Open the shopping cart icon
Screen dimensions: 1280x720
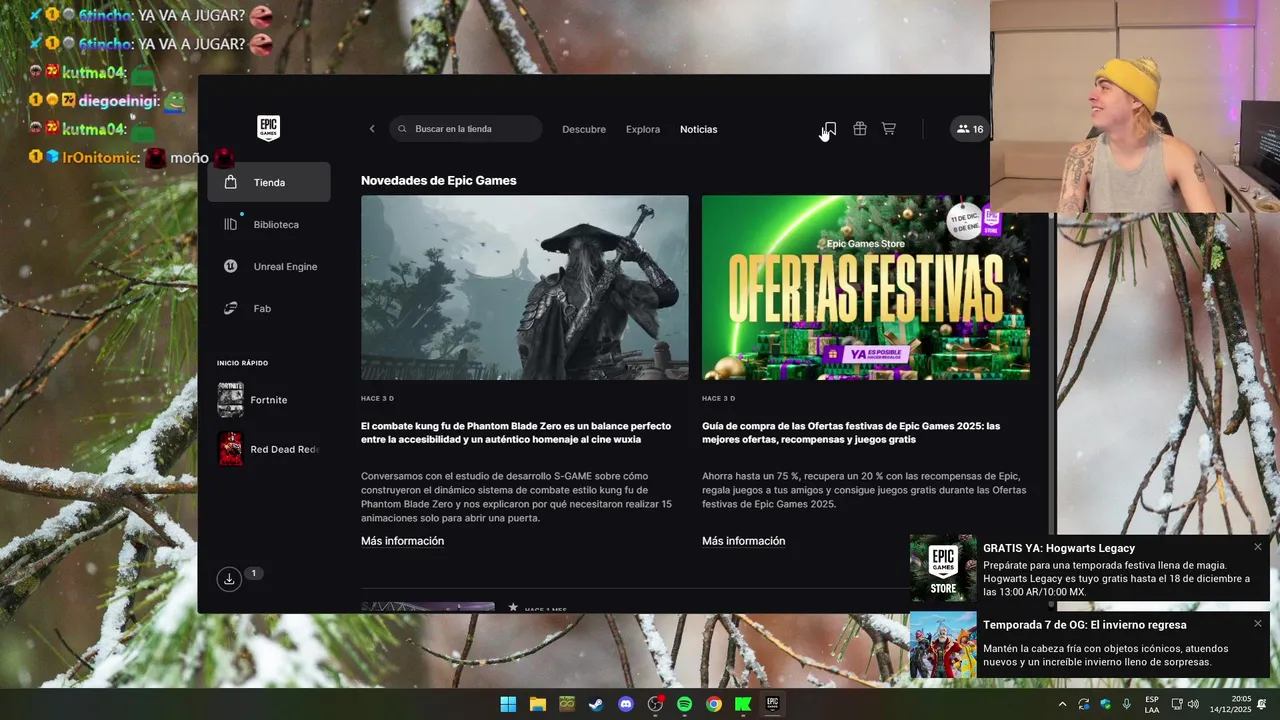[888, 129]
